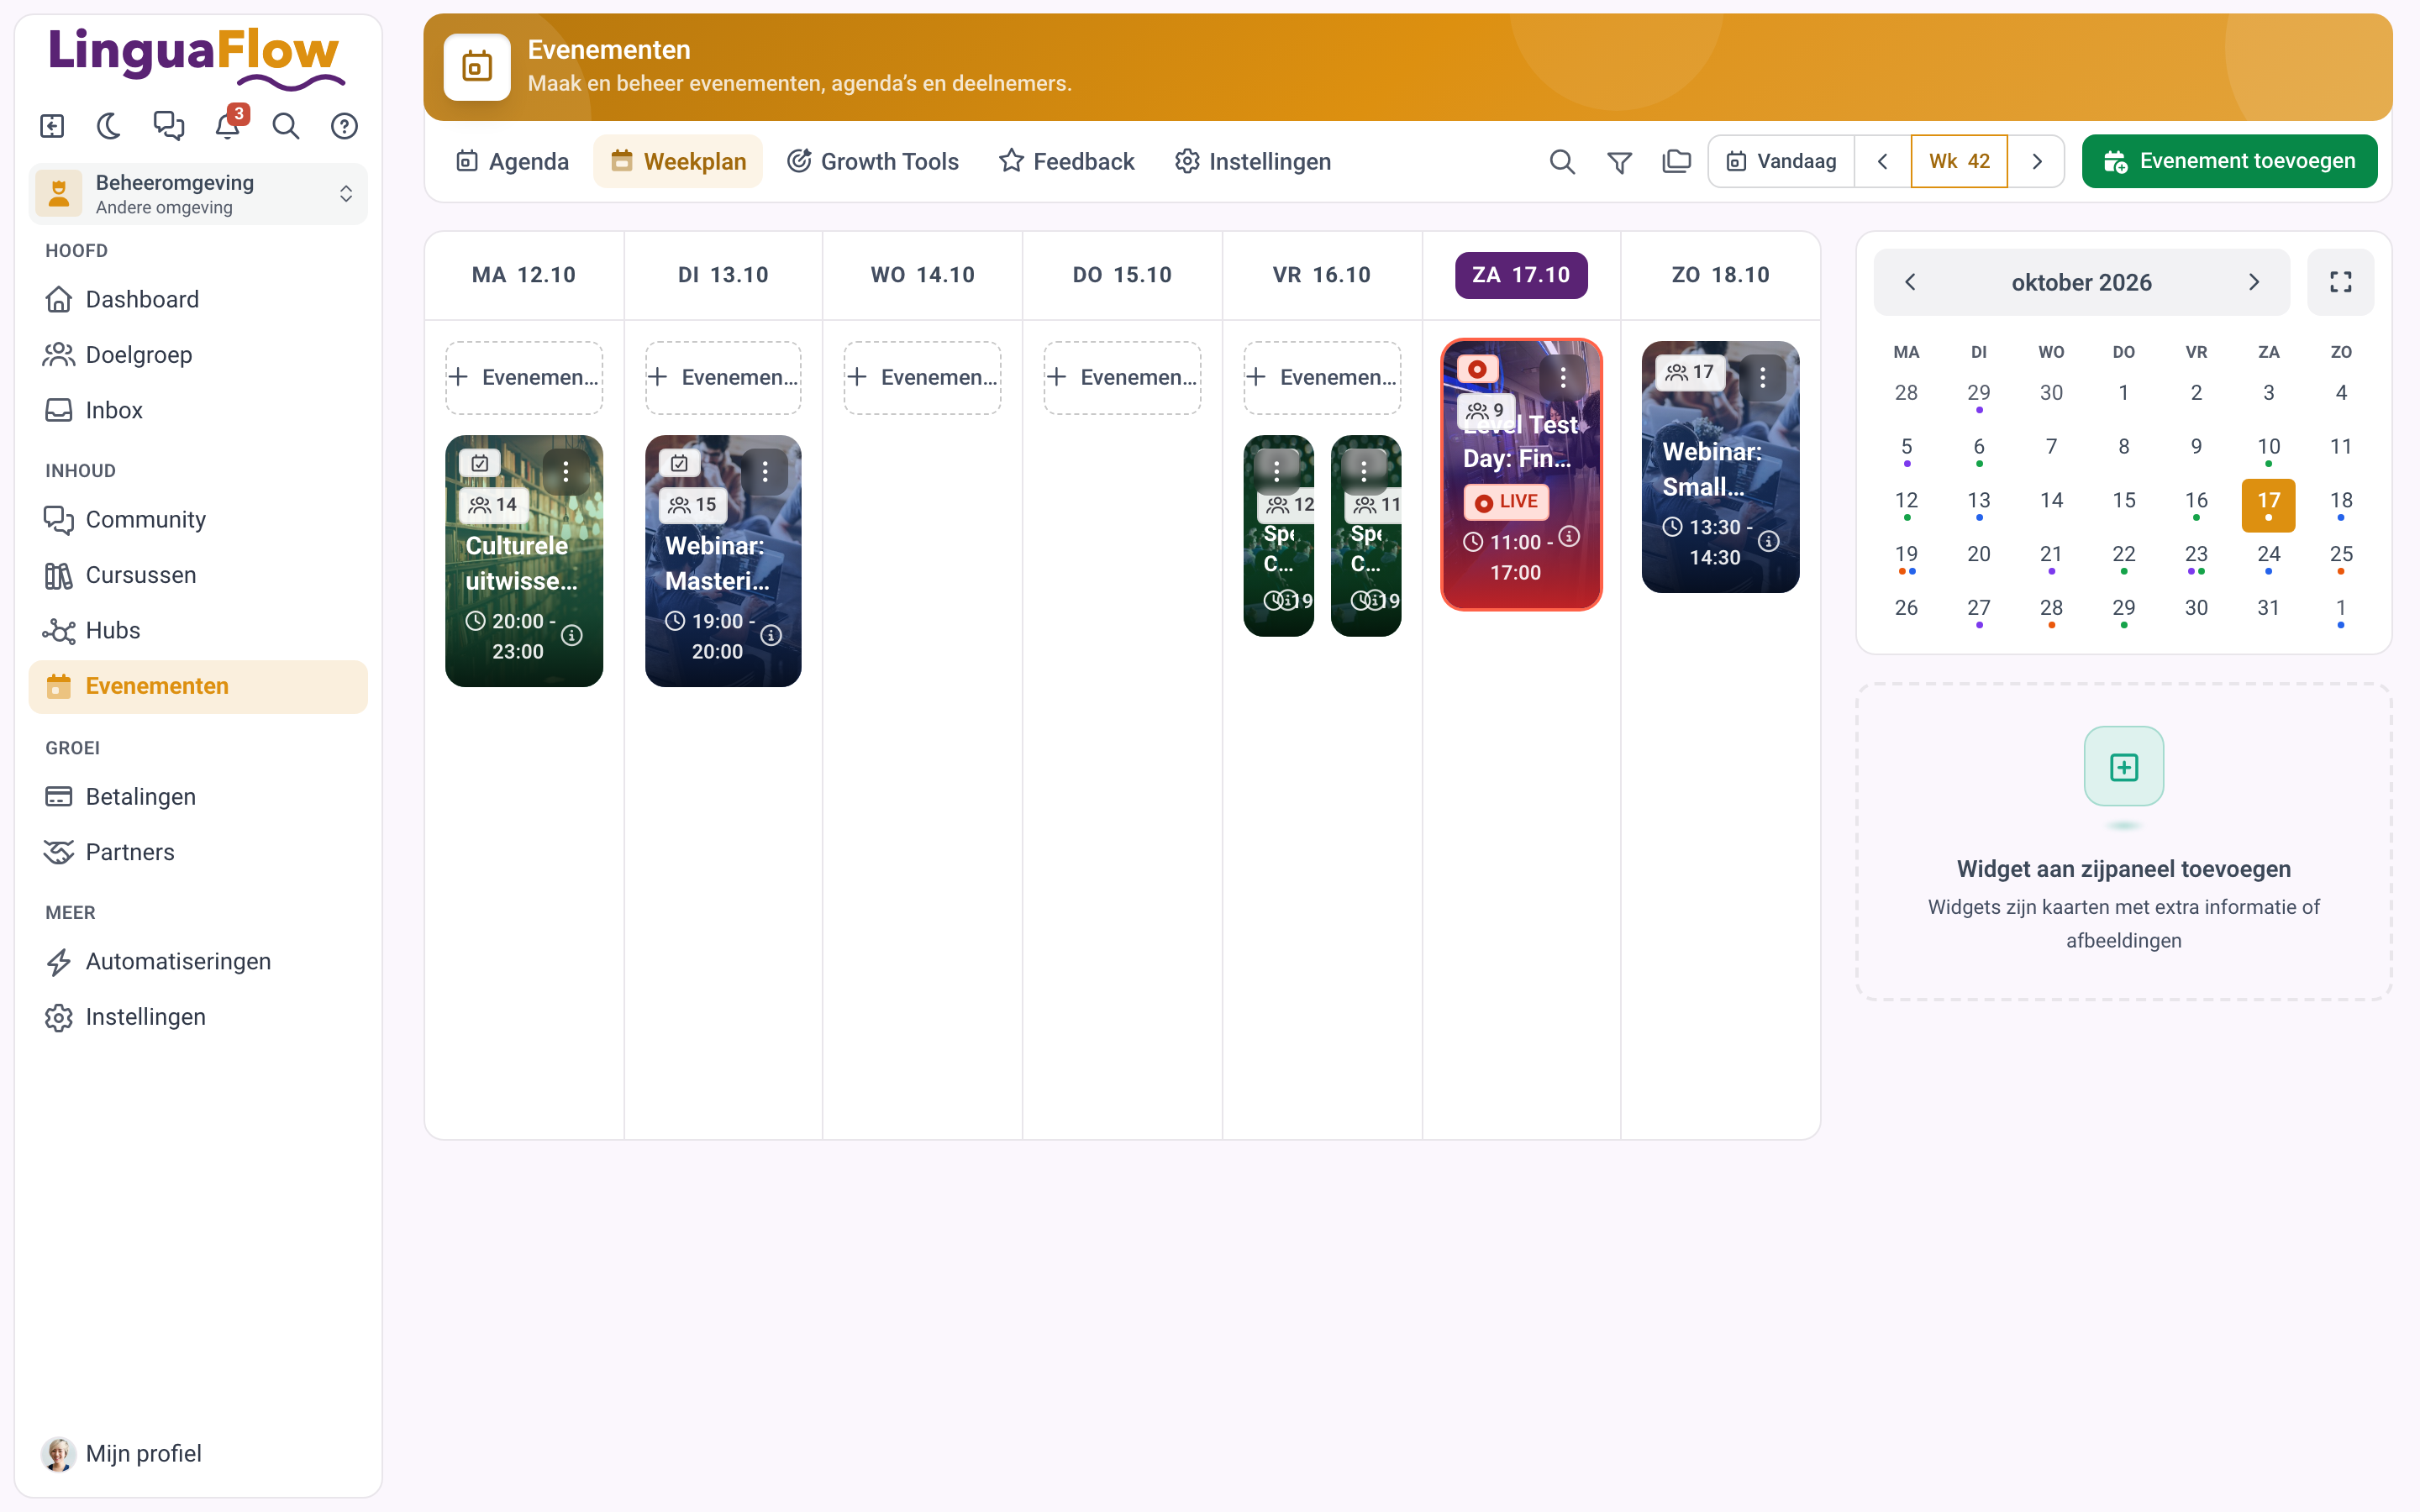Viewport: 2420px width, 1512px height.
Task: Open folders icon beside filter
Action: point(1676,161)
